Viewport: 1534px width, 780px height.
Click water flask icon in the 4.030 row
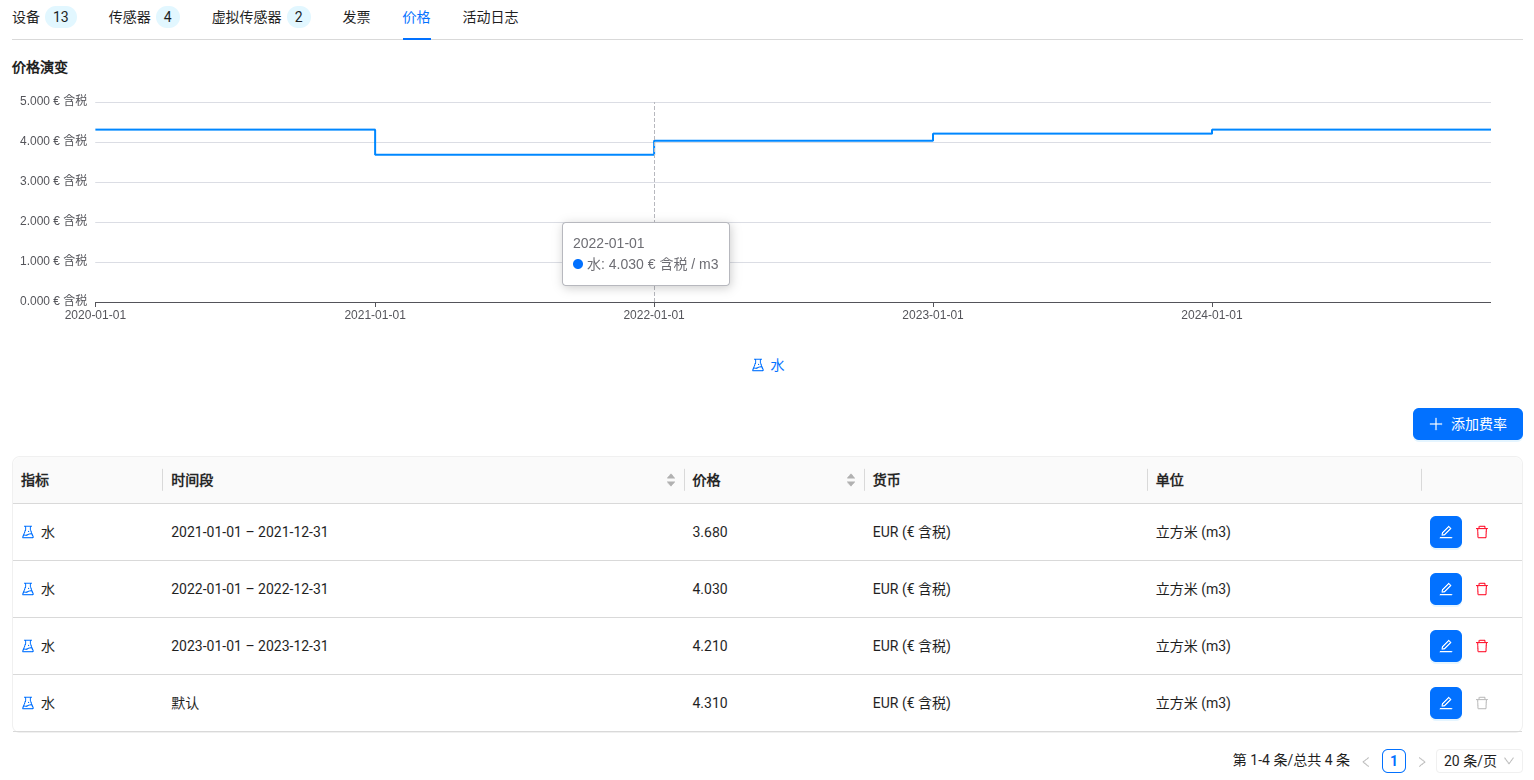28,589
